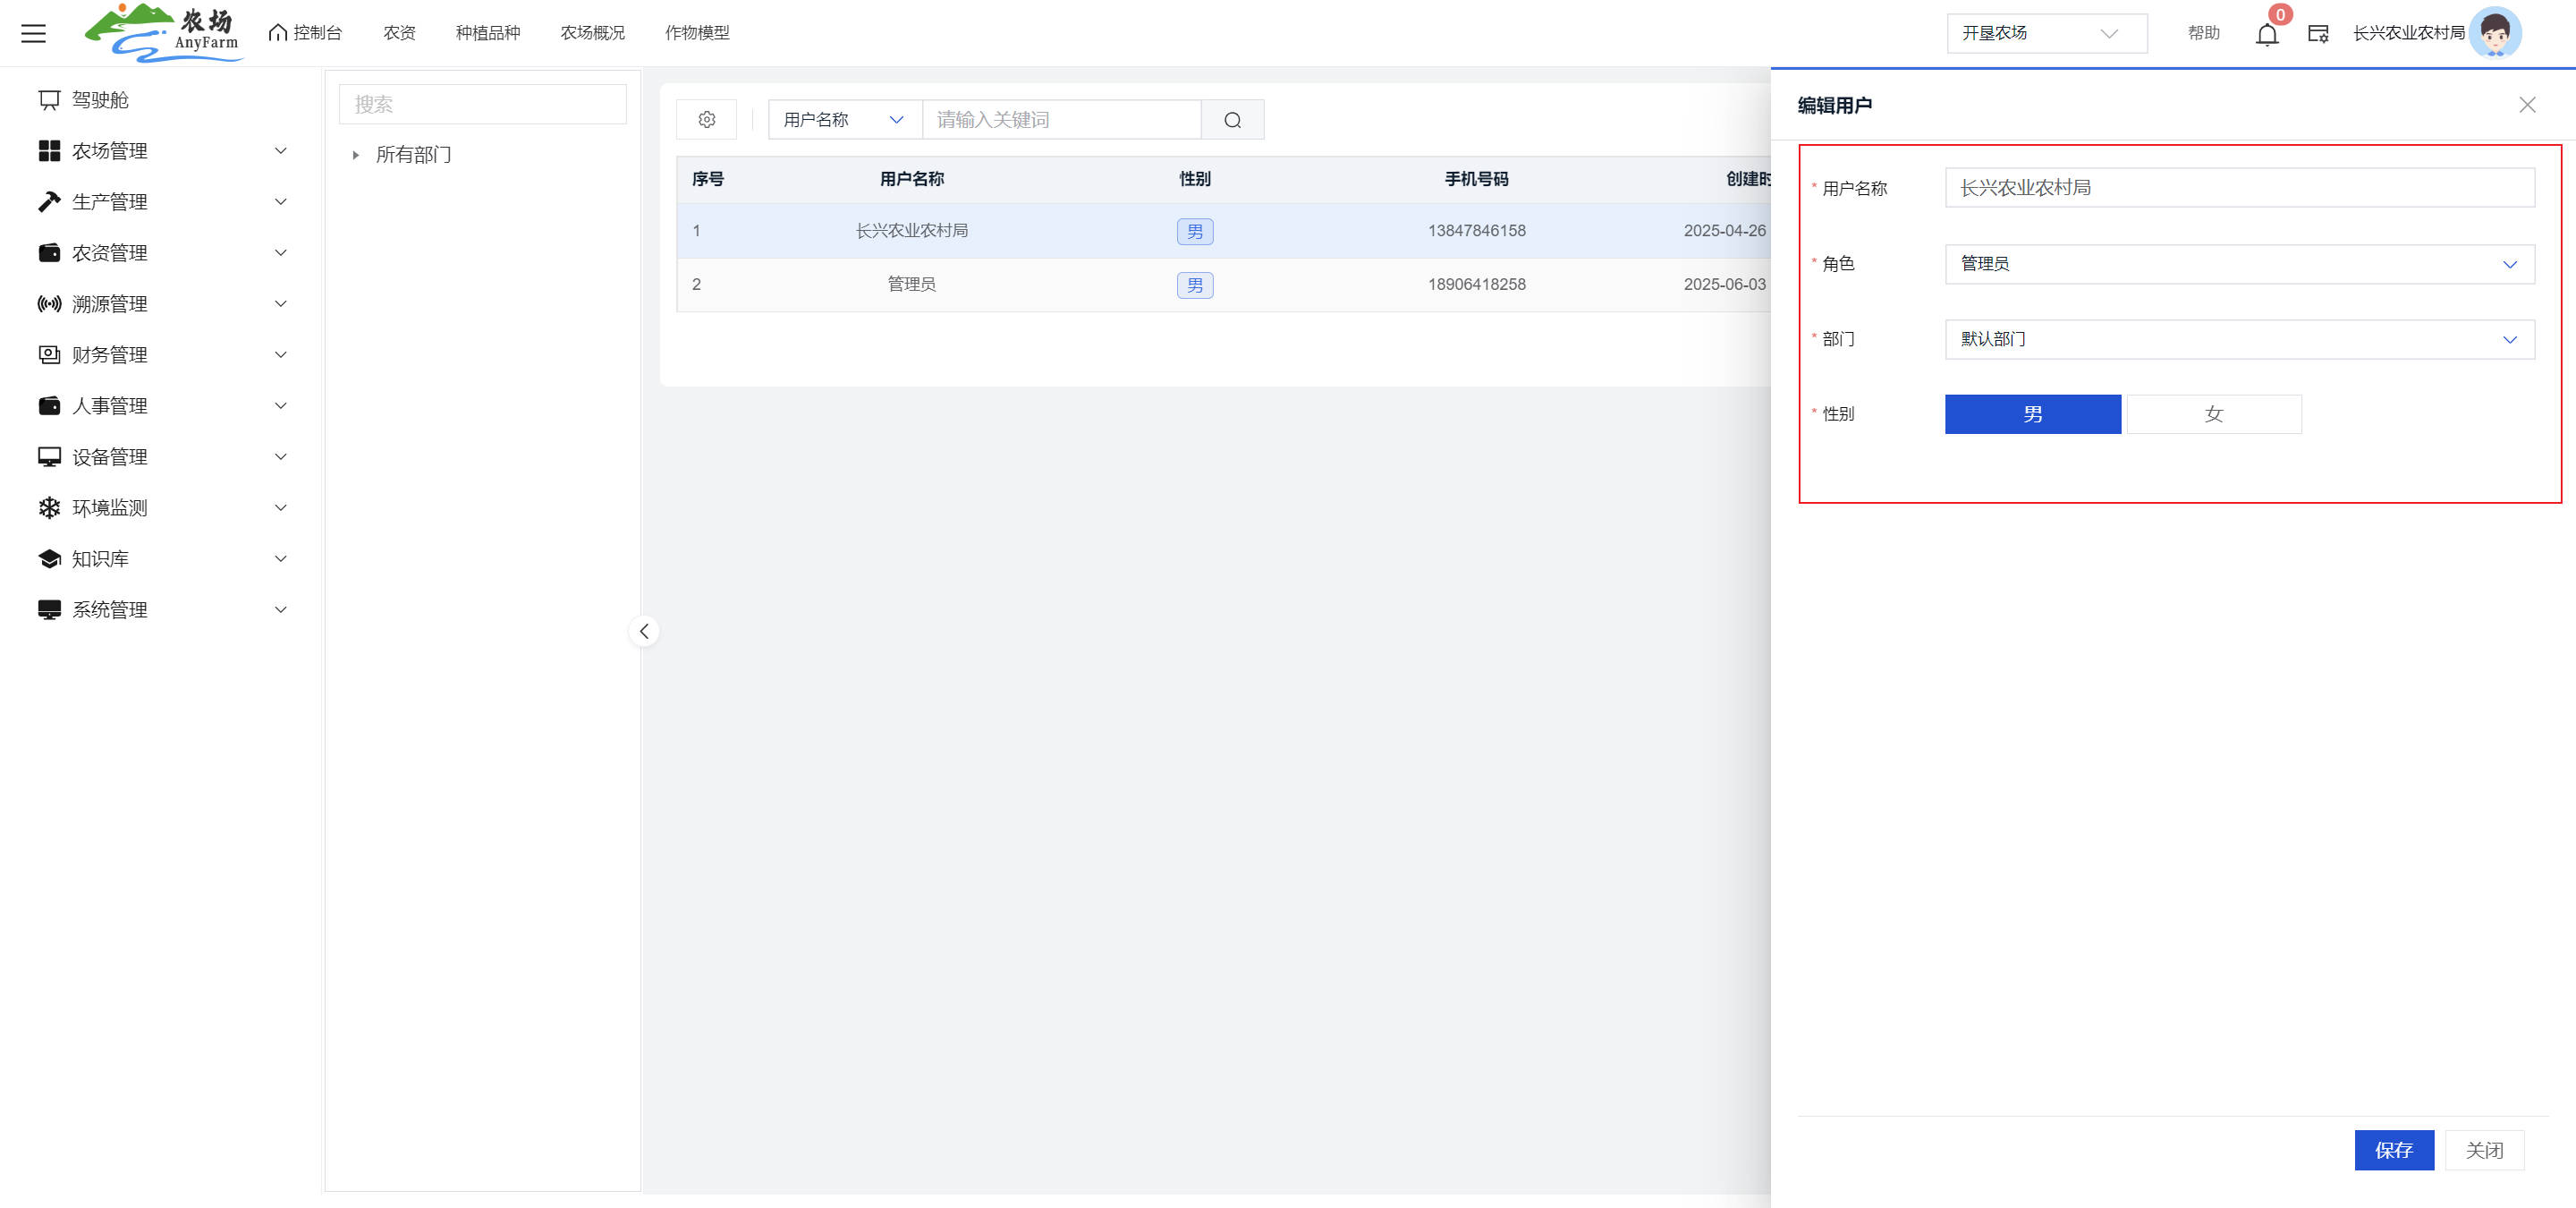
Task: Click the 关闭 button
Action: (2484, 1150)
